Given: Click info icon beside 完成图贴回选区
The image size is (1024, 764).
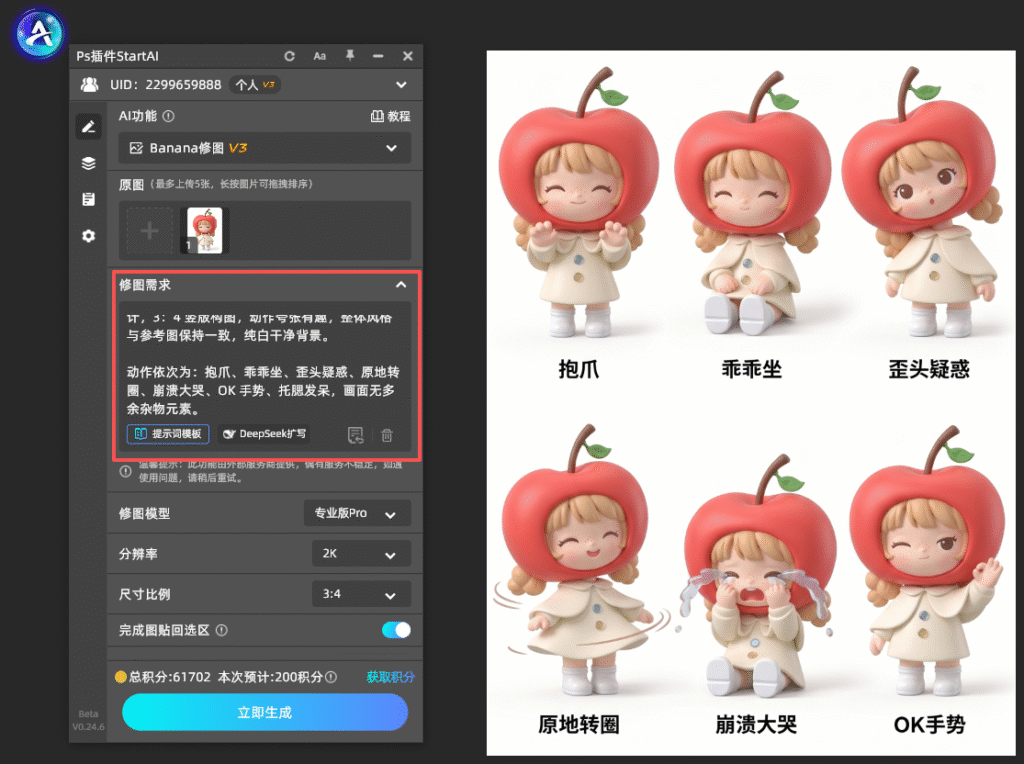Looking at the screenshot, I should point(222,630).
